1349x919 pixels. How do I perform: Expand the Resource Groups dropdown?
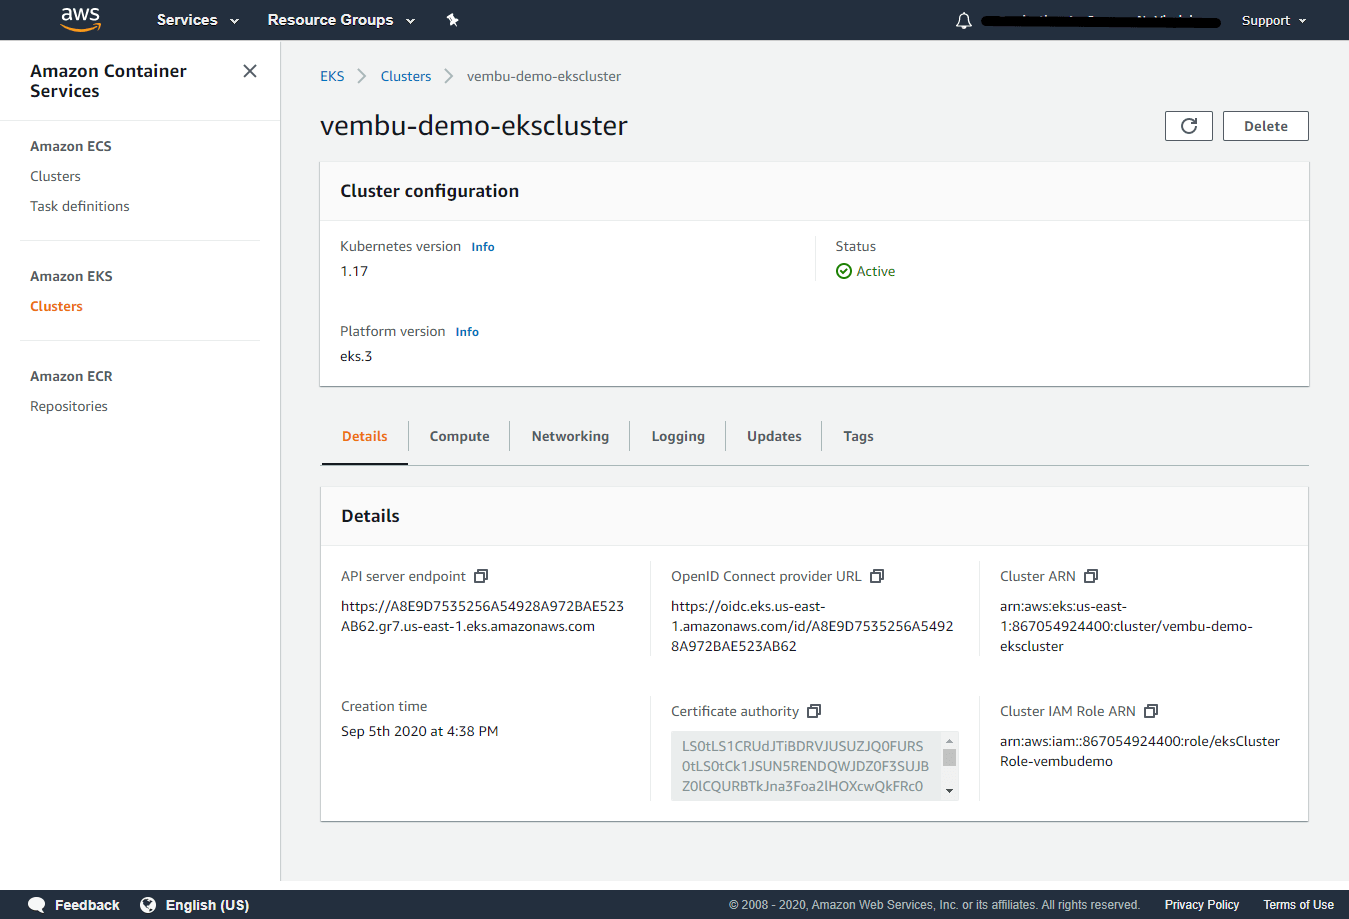point(341,20)
